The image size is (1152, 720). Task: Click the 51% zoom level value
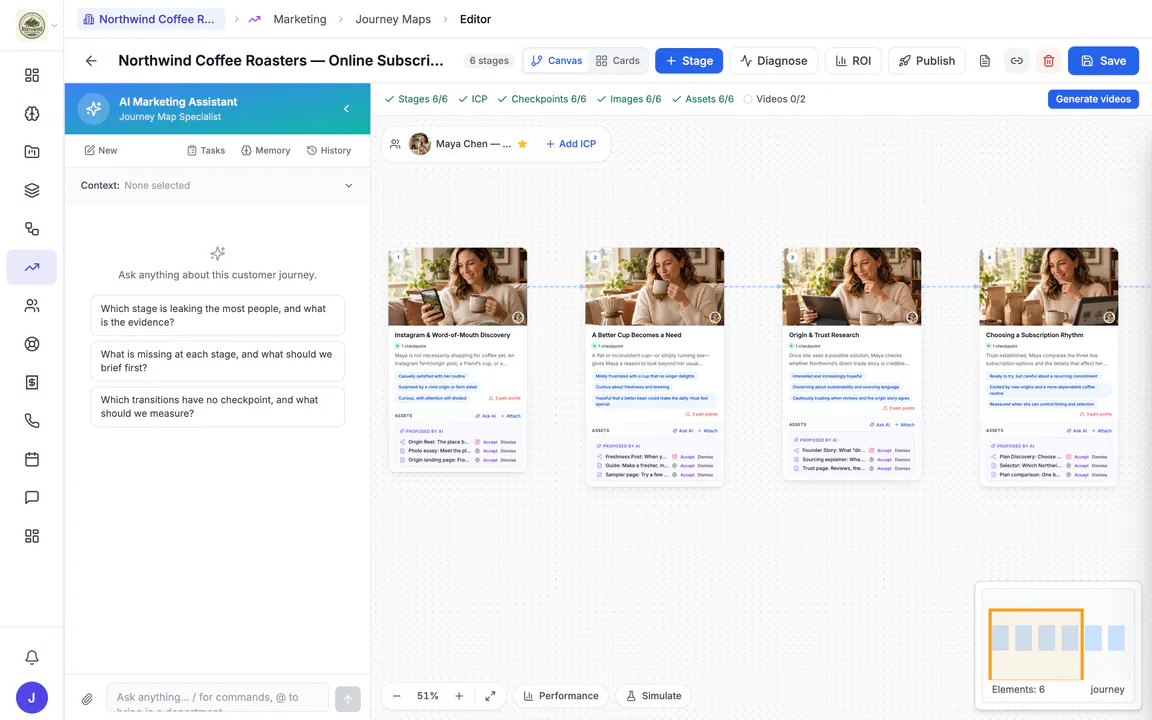coord(428,696)
